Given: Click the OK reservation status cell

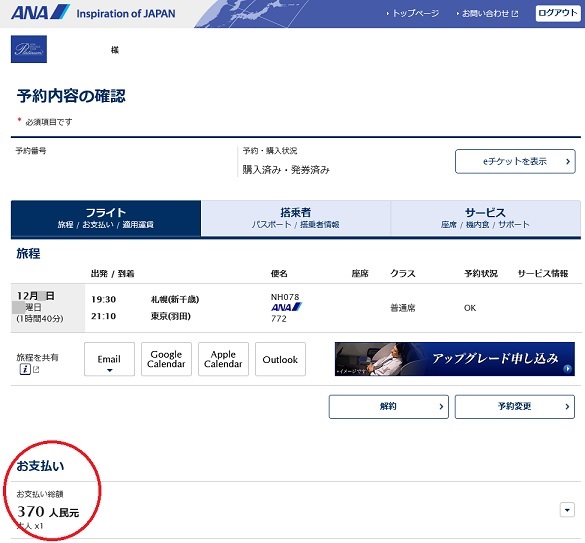Looking at the screenshot, I should pyautogui.click(x=470, y=308).
